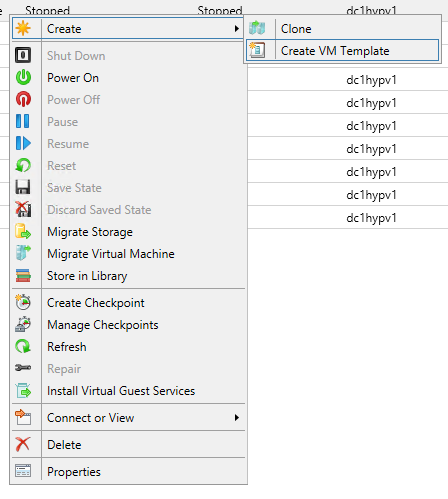
Task: Click the Store in Library books icon
Action: point(23,276)
